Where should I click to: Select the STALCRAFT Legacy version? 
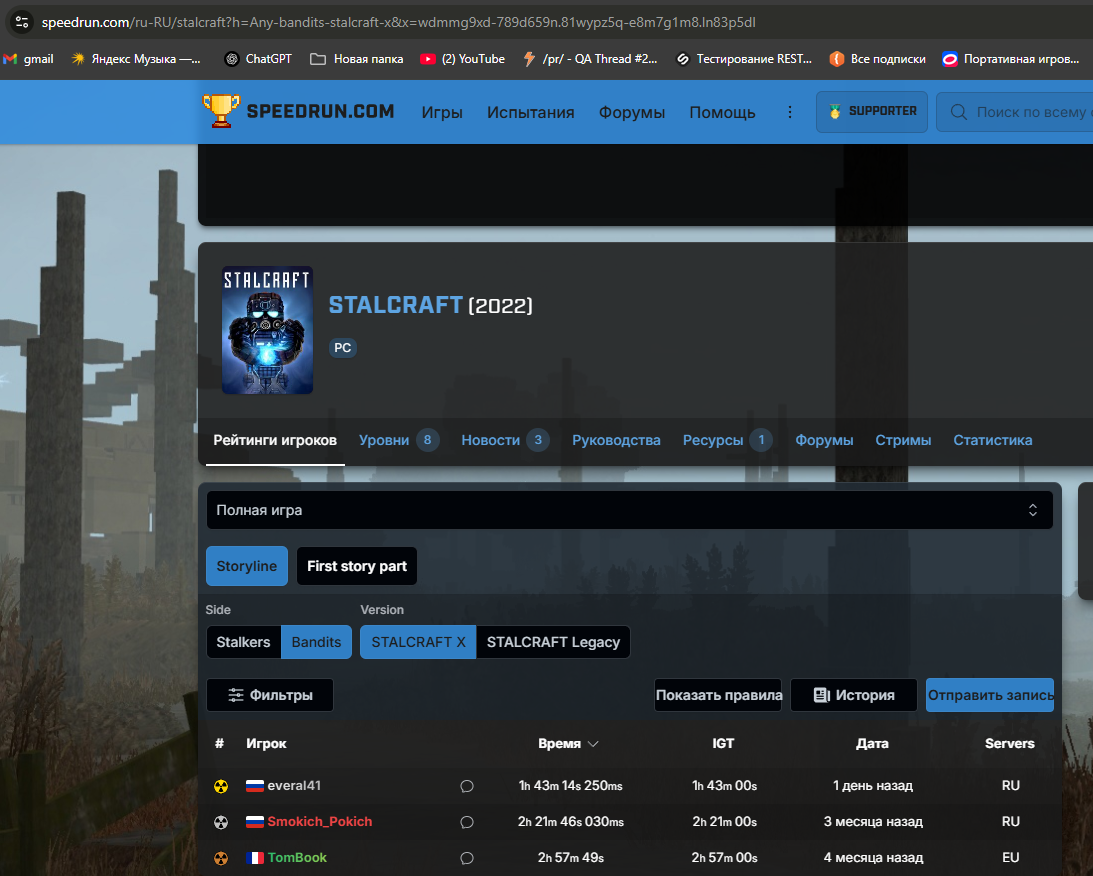point(553,642)
